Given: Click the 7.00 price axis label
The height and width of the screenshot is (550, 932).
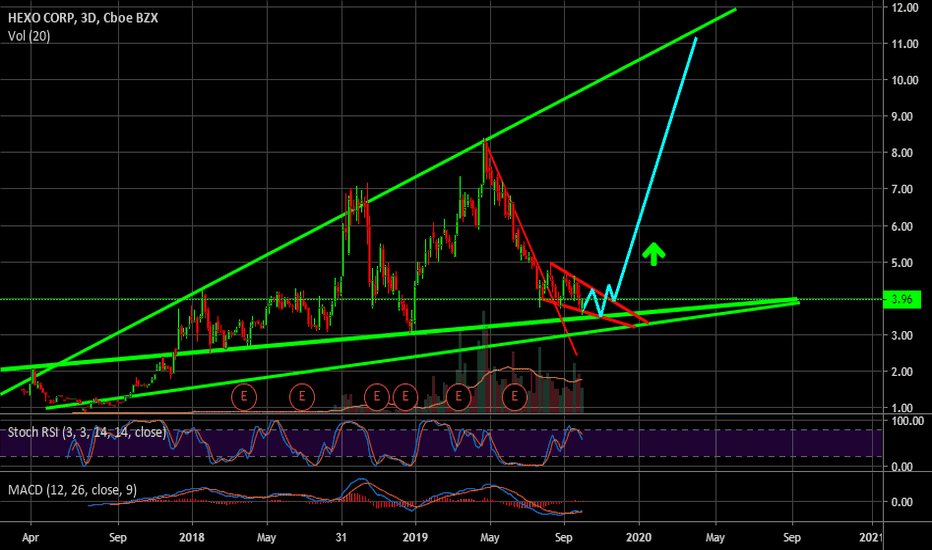Looking at the screenshot, I should click(x=902, y=190).
